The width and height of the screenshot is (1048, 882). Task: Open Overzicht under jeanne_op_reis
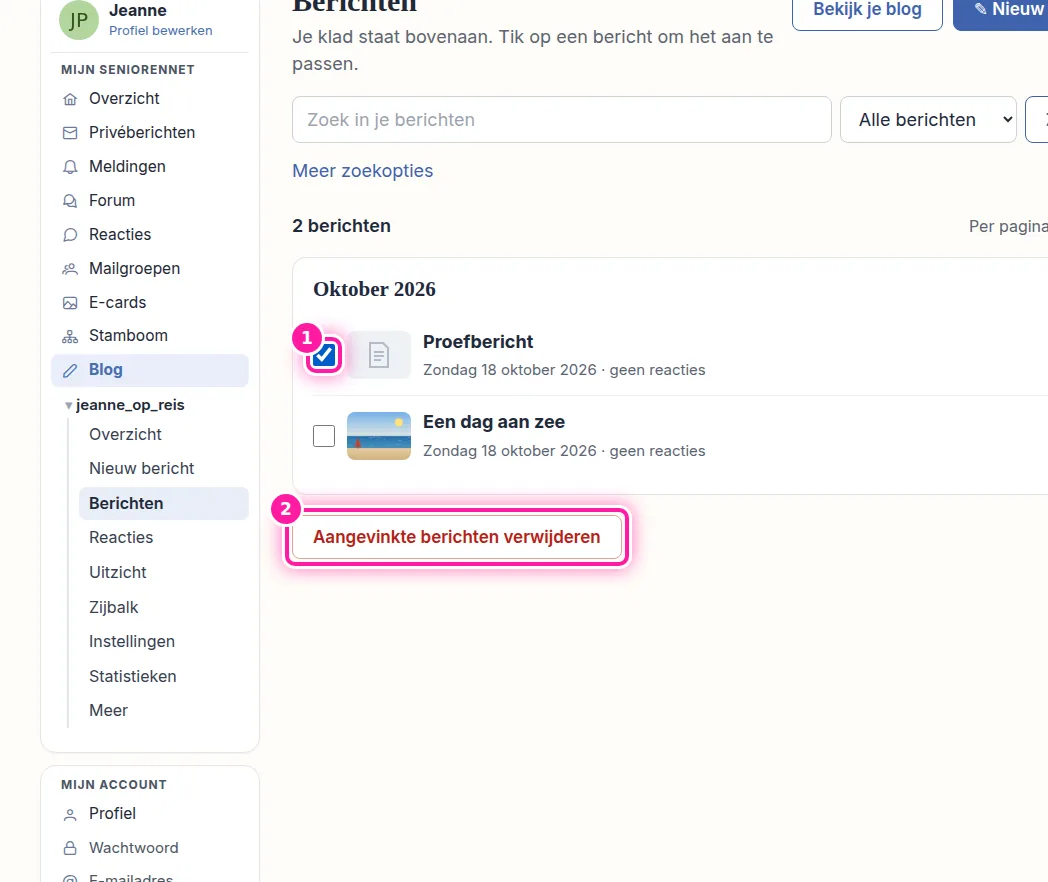125,434
